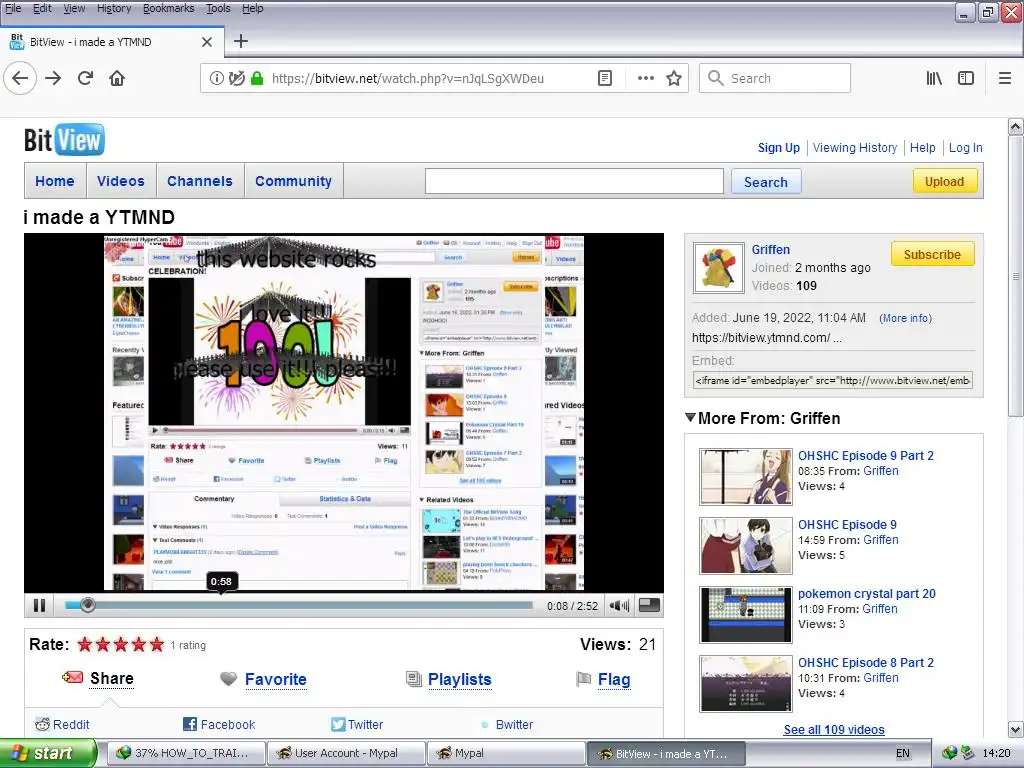
Task: Rate the video with the fifth star
Action: pyautogui.click(x=157, y=645)
